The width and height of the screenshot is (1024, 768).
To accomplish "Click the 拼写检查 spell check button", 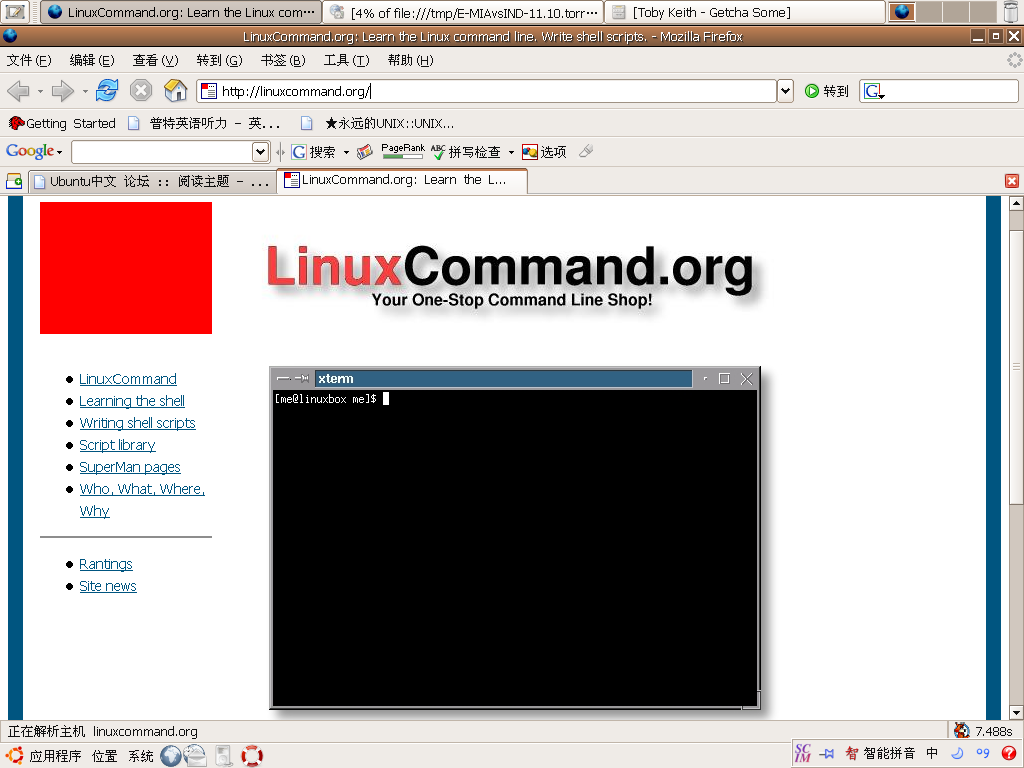I will pos(466,152).
